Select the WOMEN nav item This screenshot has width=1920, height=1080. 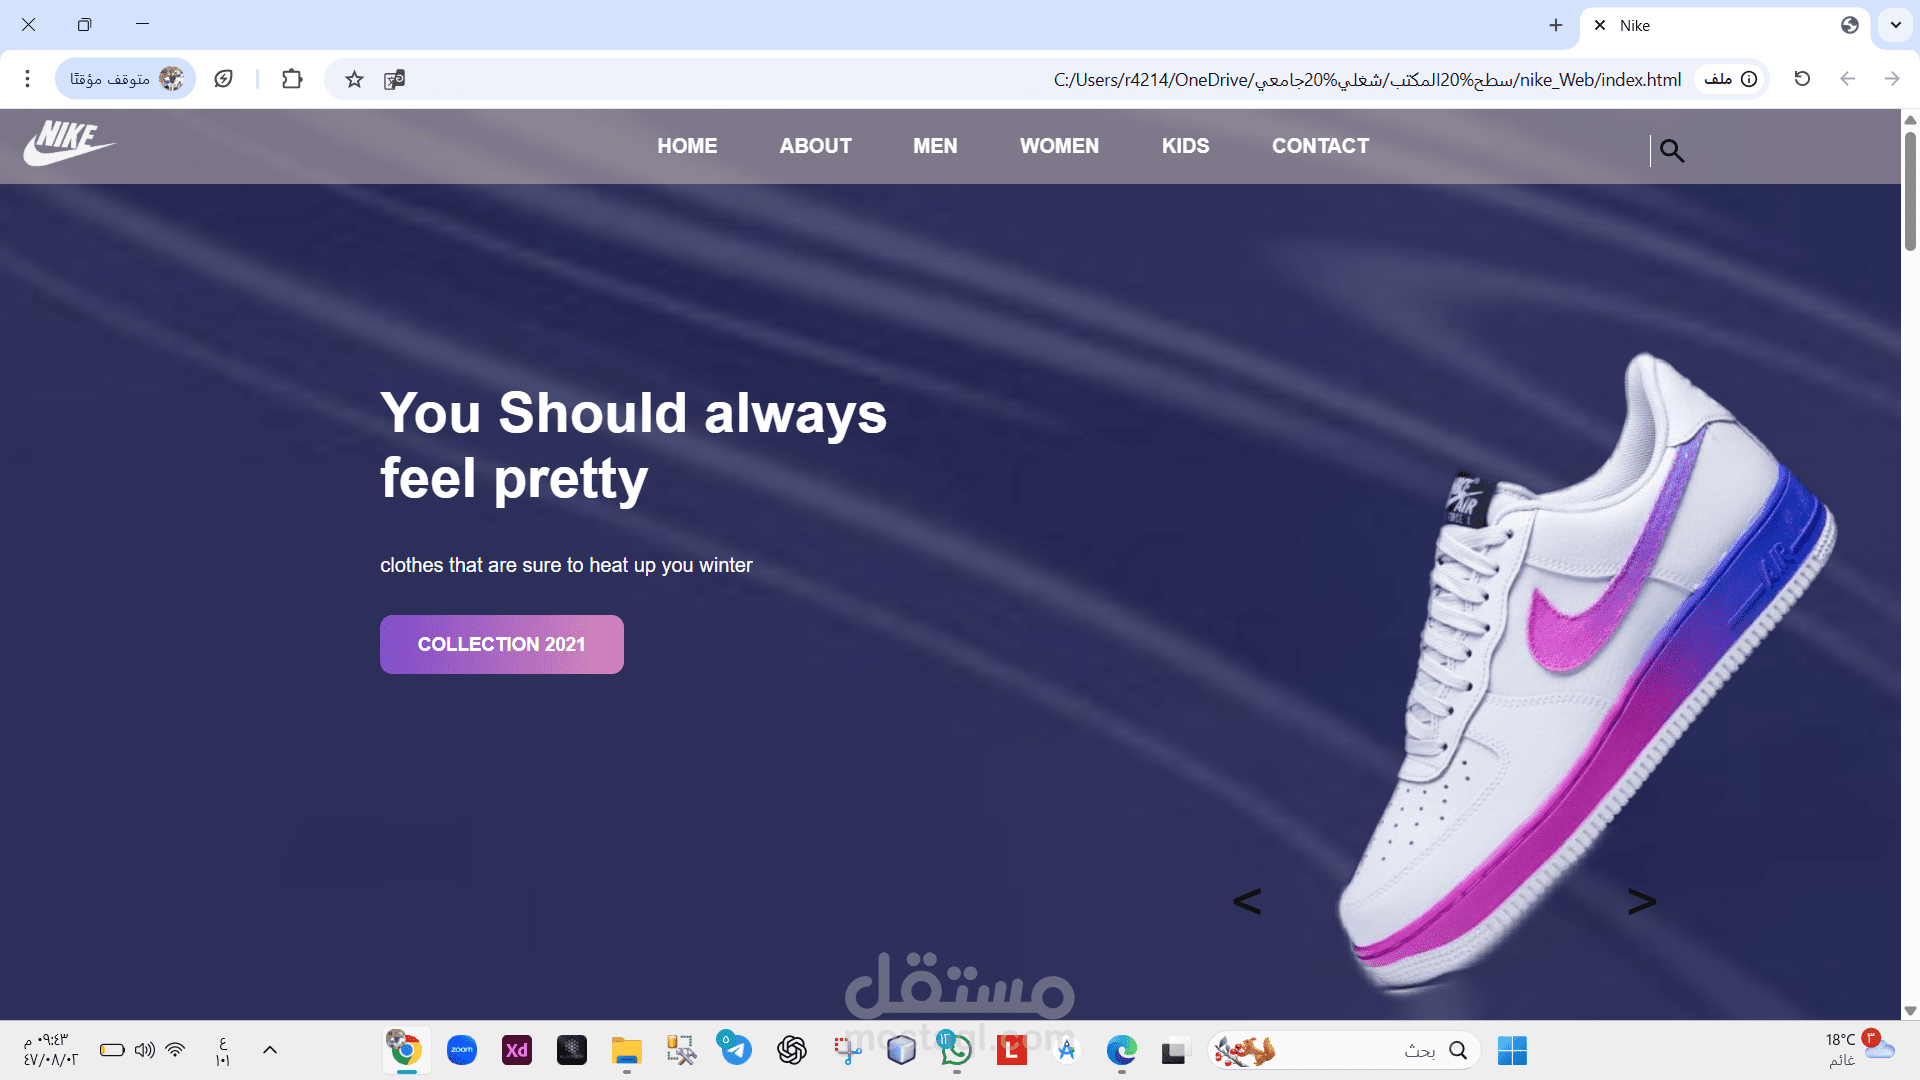1059,146
